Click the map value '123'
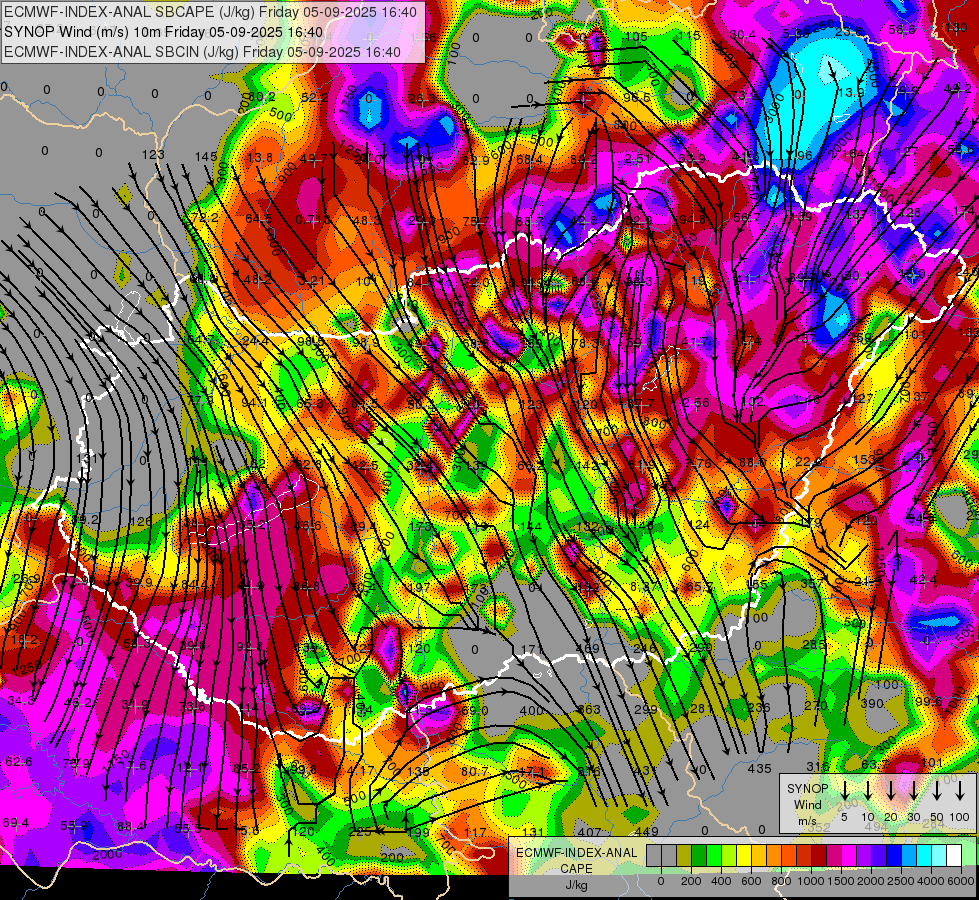 click(x=153, y=155)
